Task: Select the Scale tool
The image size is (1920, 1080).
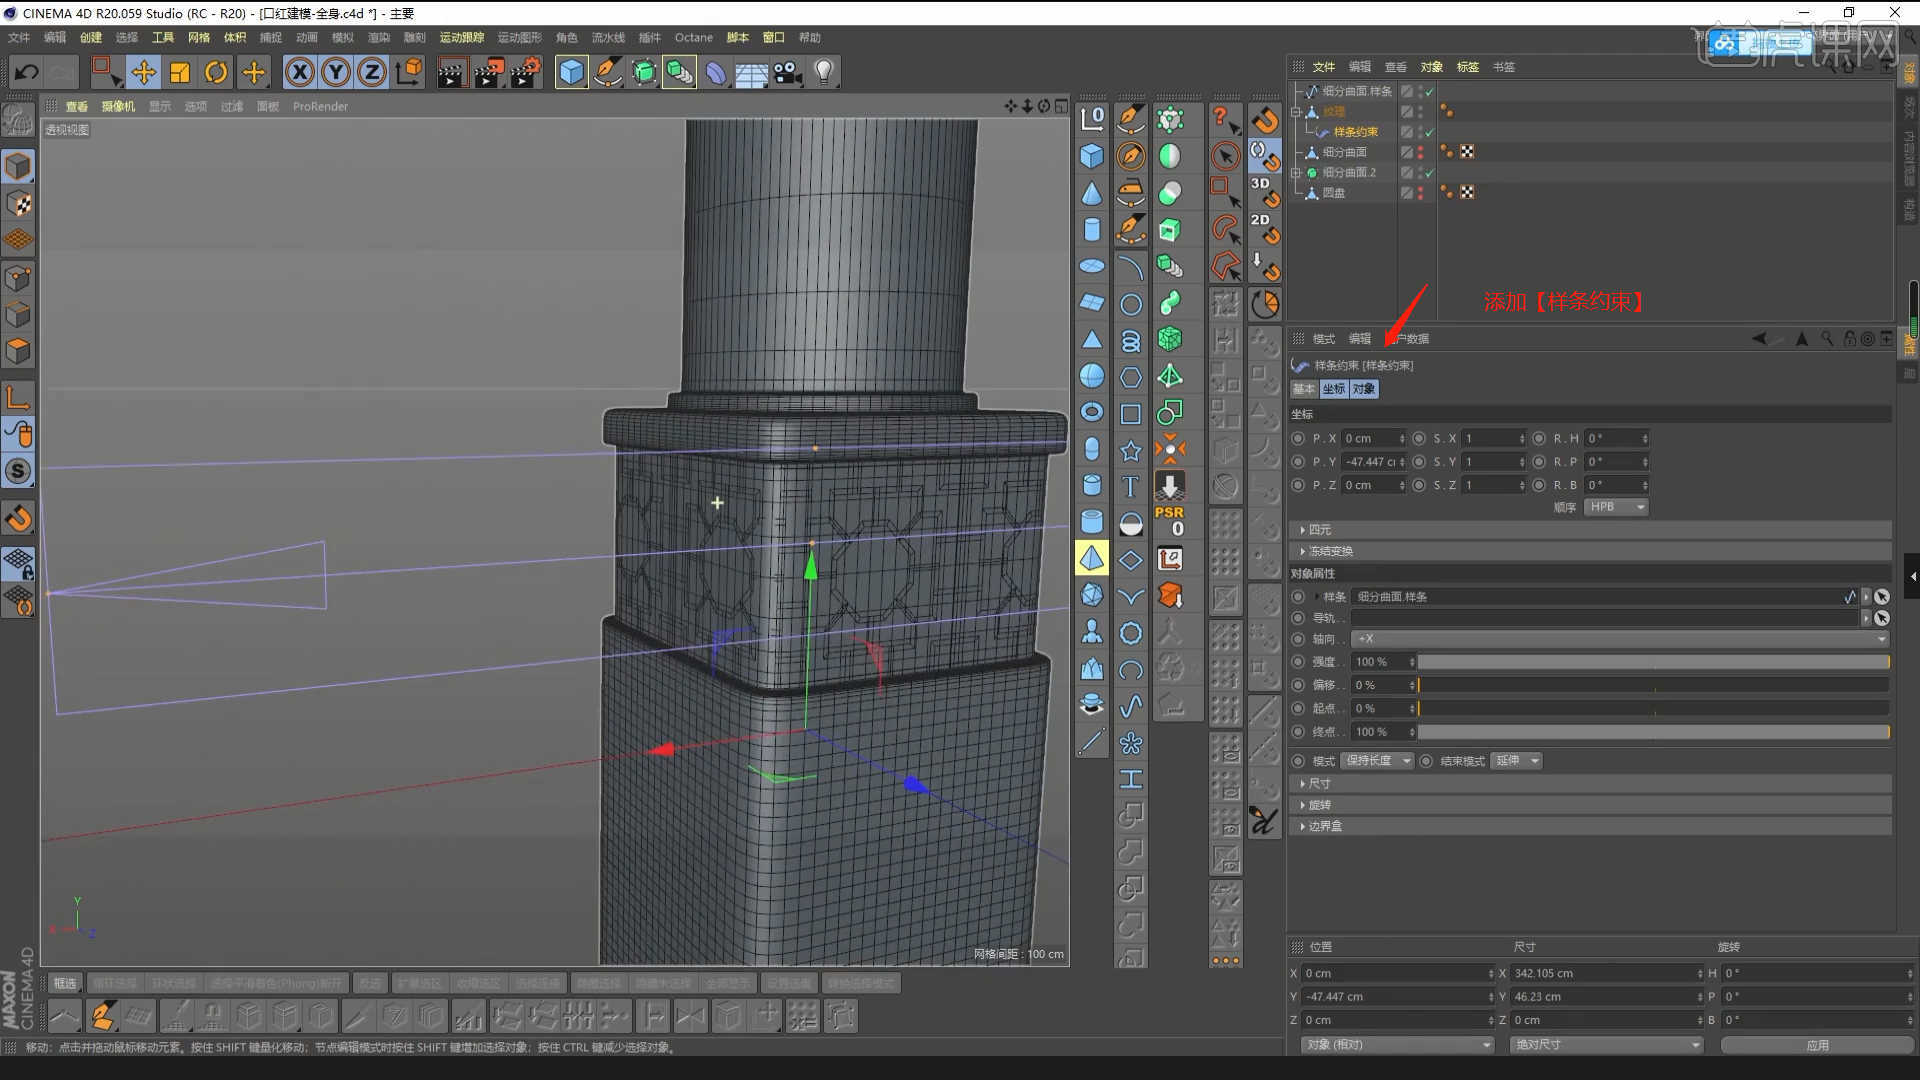Action: pos(180,72)
